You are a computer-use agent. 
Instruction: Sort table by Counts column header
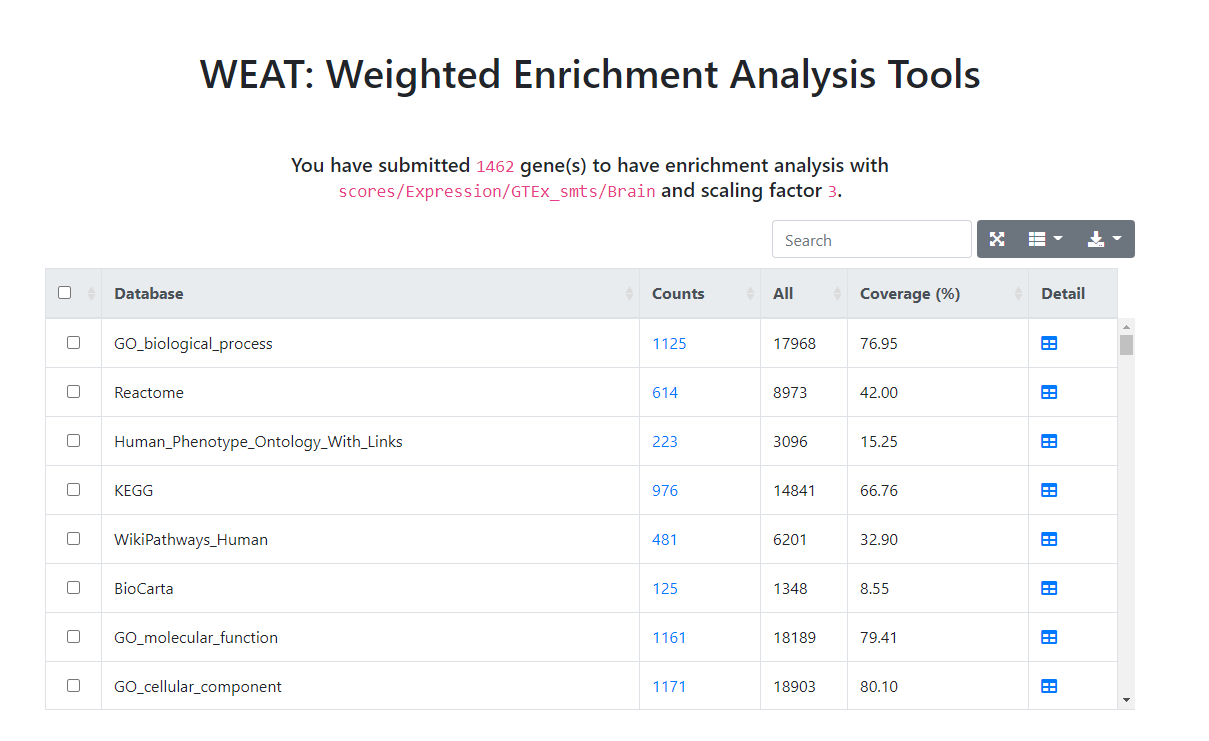point(699,293)
